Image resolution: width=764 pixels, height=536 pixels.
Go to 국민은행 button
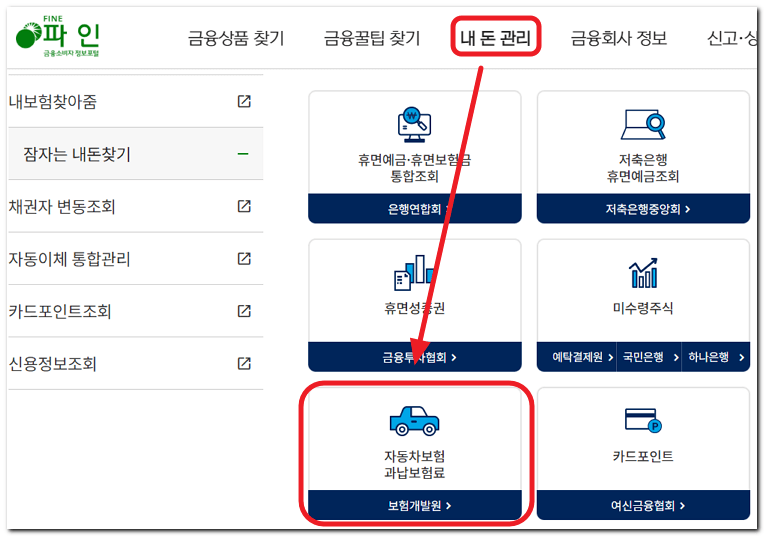click(x=649, y=357)
